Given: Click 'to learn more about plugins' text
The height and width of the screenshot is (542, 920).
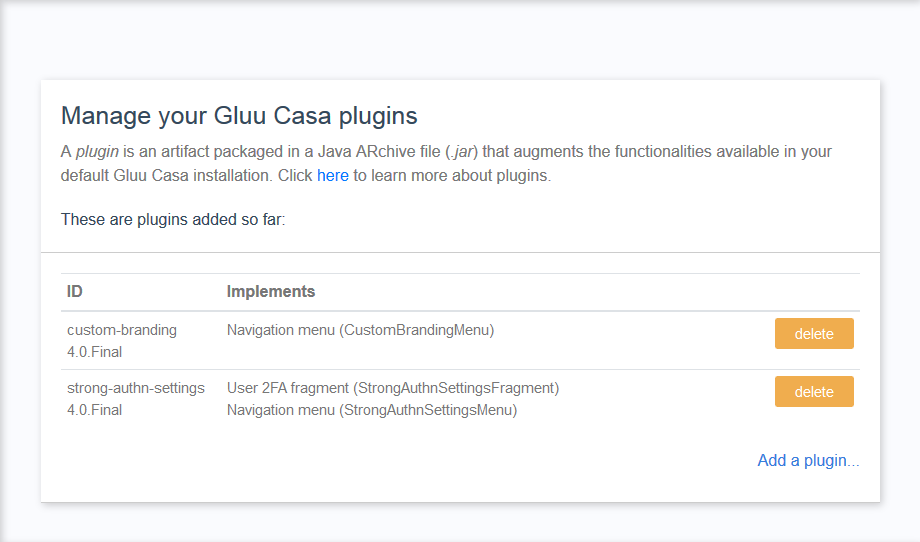Looking at the screenshot, I should 452,176.
